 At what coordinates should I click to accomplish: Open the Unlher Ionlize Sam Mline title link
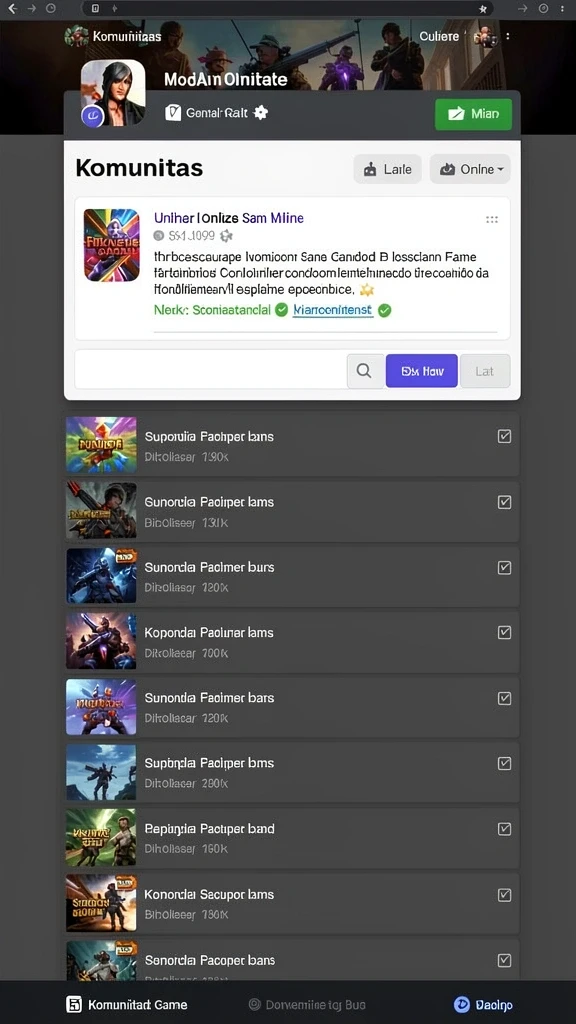[229, 218]
